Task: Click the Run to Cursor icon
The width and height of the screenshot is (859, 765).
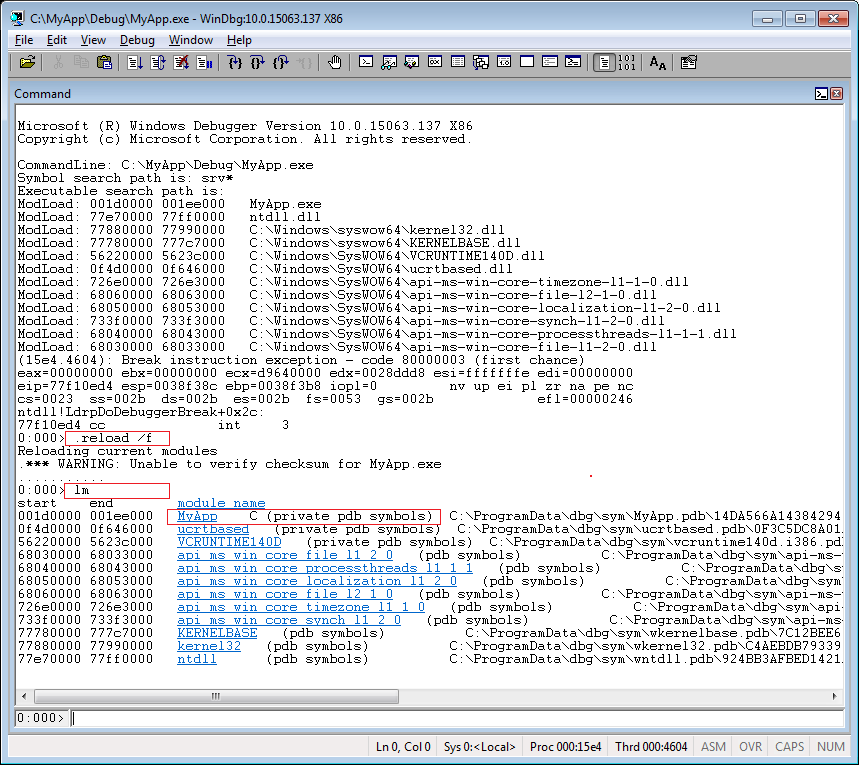Action: coord(303,62)
